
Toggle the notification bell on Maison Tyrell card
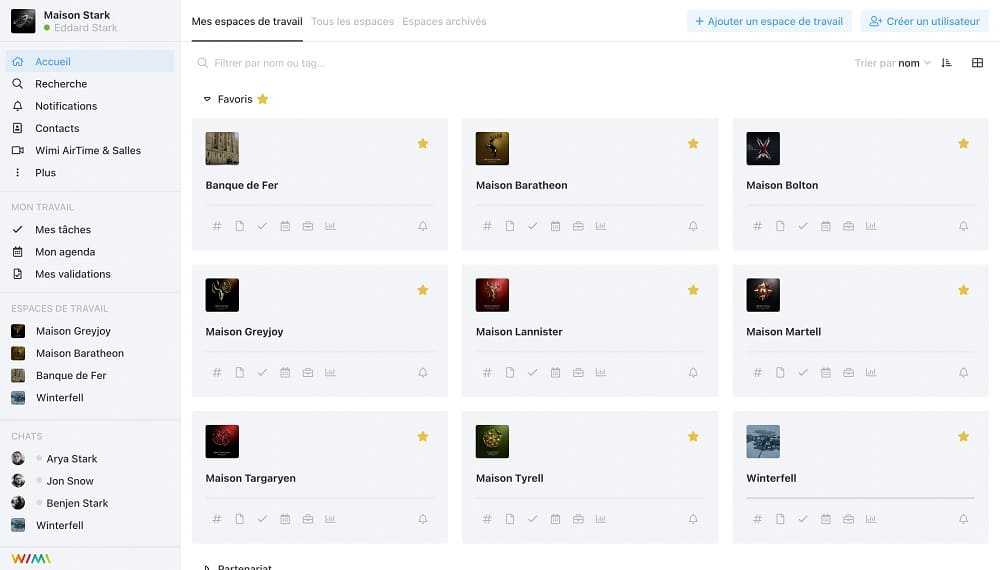693,519
